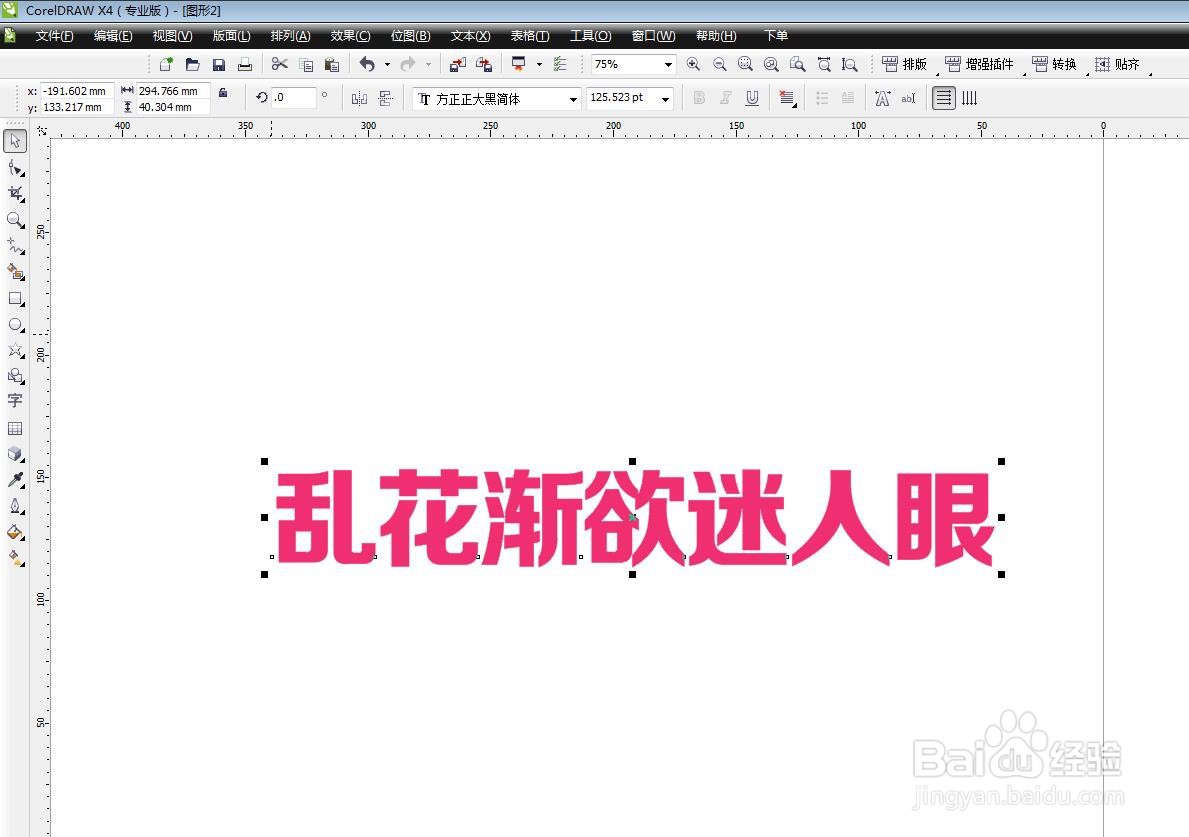The width and height of the screenshot is (1189, 837).
Task: Select the Polygon star tool
Action: [x=15, y=350]
